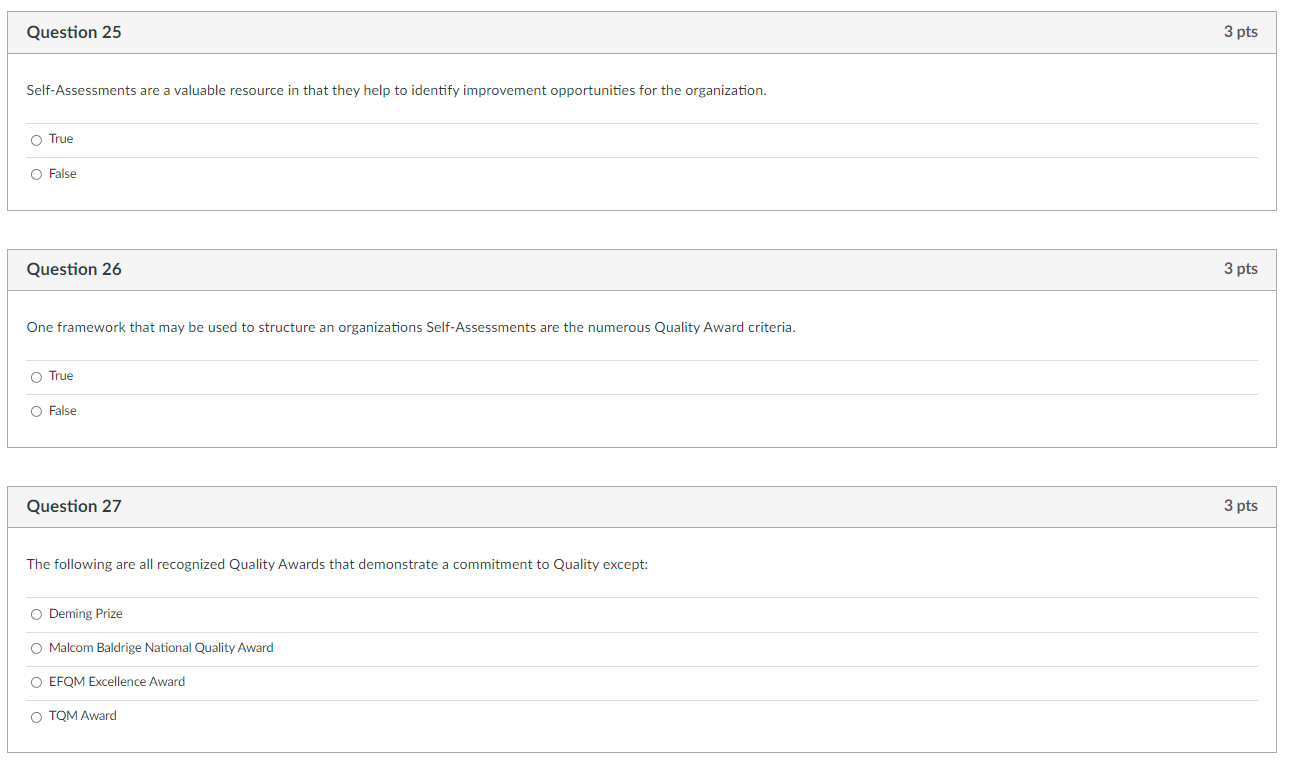Click the 3 pts label on Question 26
The image size is (1293, 766).
pos(1241,269)
